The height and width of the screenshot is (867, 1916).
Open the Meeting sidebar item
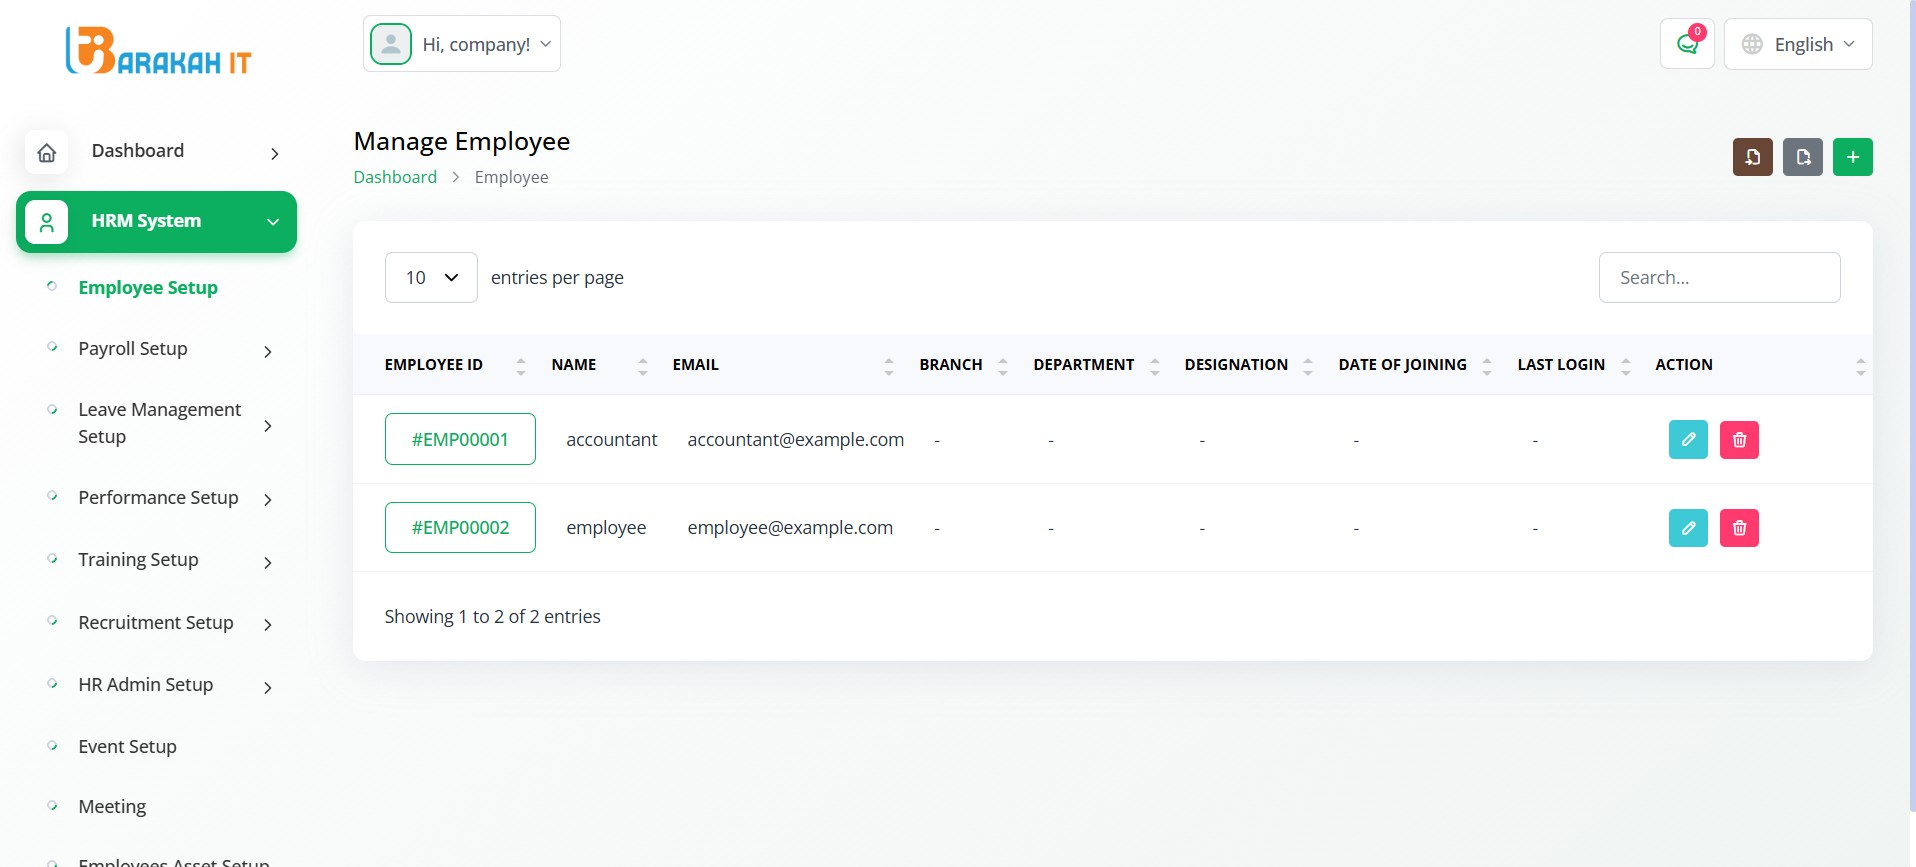[112, 807]
